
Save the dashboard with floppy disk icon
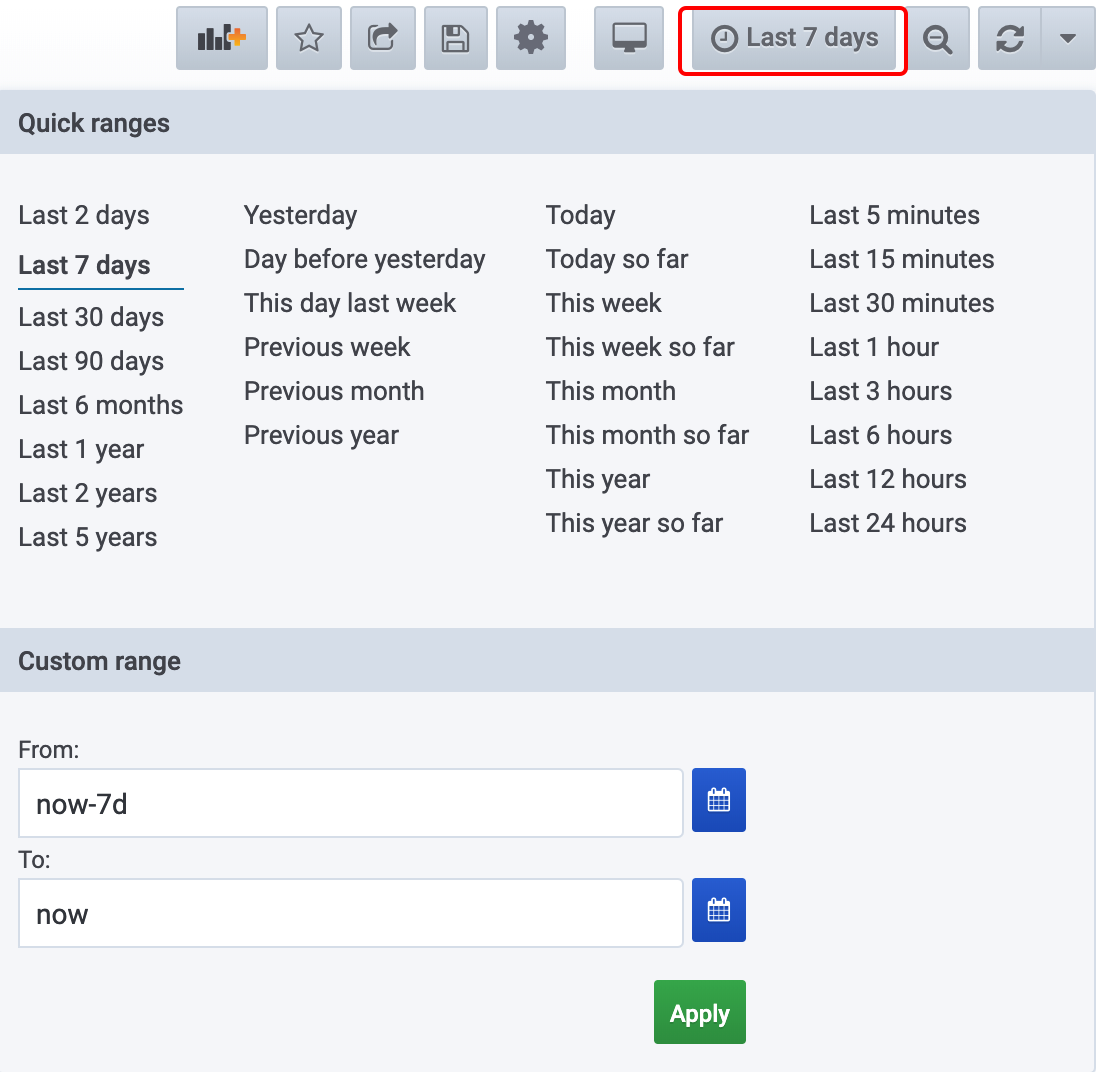point(456,39)
